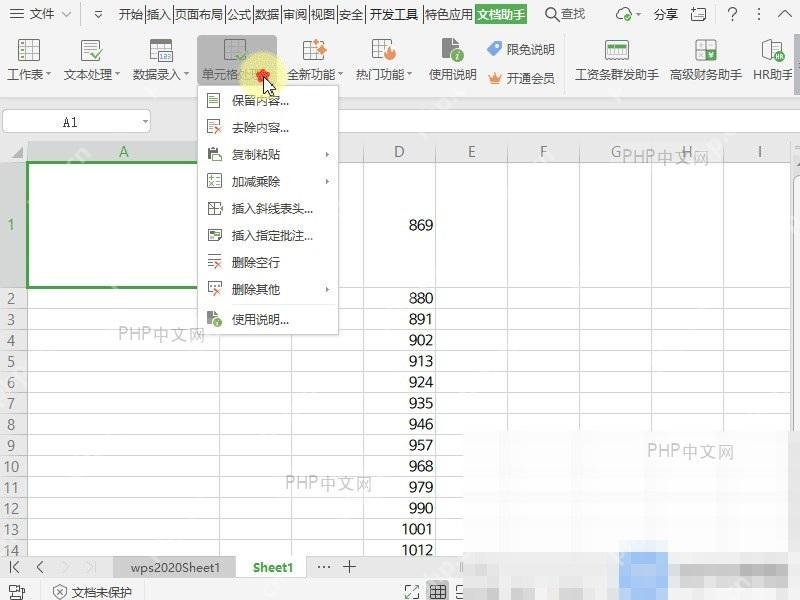800x600 pixels.
Task: Expand 删除其他 submenu
Action: pyautogui.click(x=268, y=289)
